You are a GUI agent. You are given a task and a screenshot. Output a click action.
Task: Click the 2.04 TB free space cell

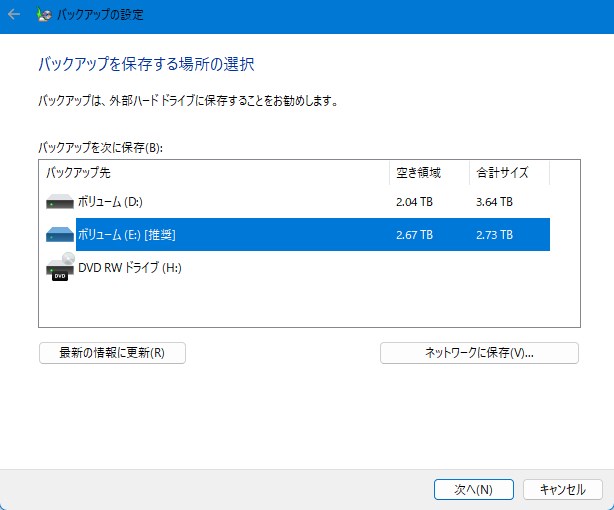(x=414, y=202)
